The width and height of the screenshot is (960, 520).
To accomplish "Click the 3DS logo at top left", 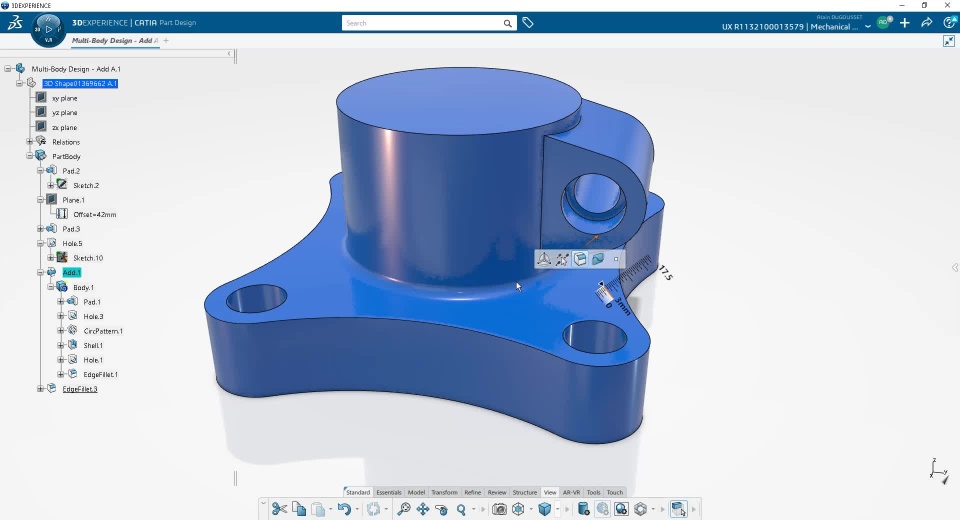I will [x=15, y=23].
